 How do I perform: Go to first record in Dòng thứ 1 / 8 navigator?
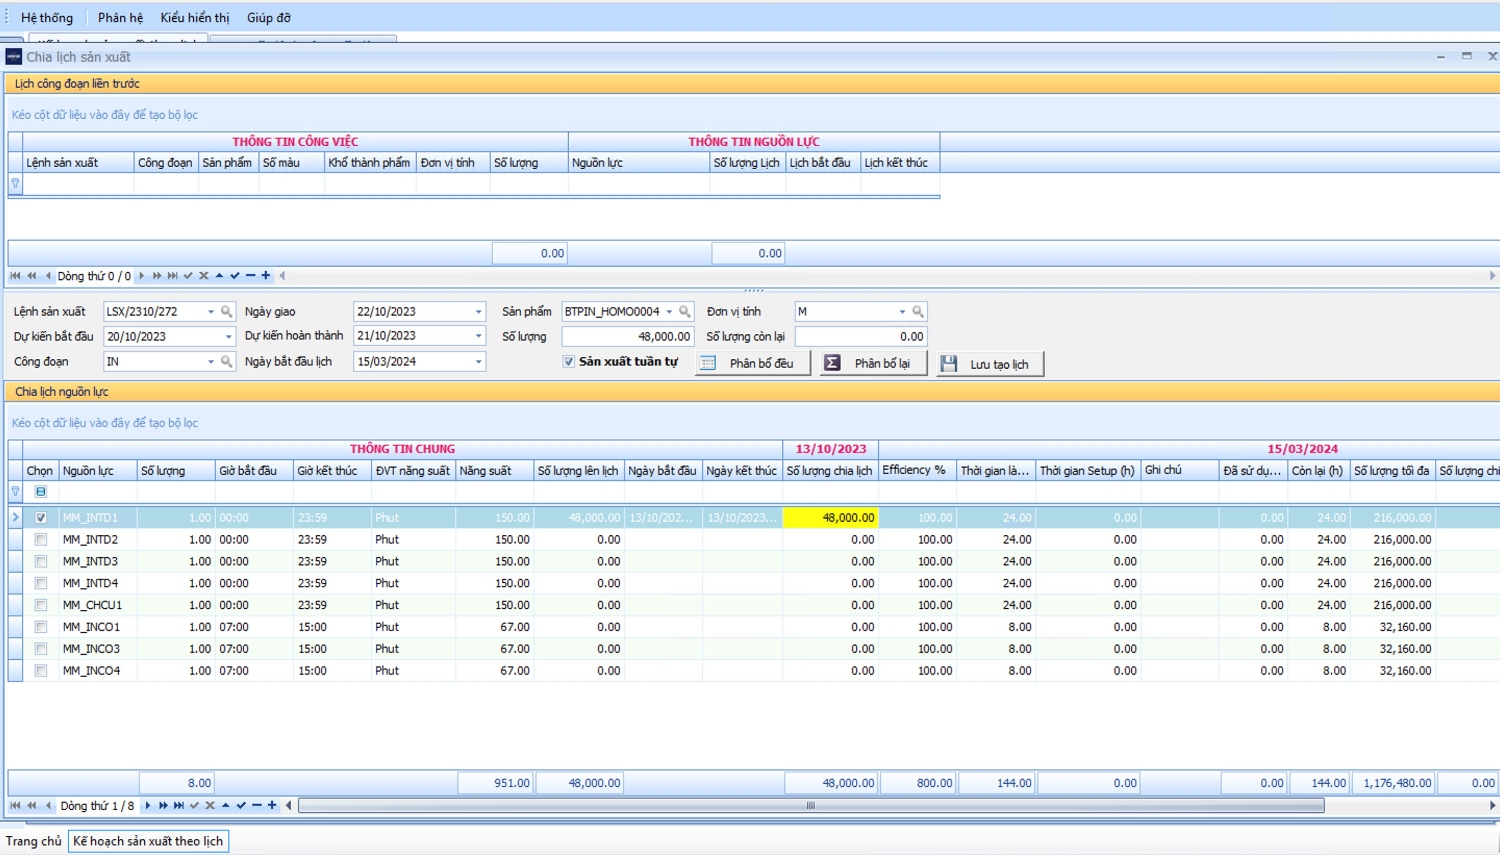(x=15, y=805)
